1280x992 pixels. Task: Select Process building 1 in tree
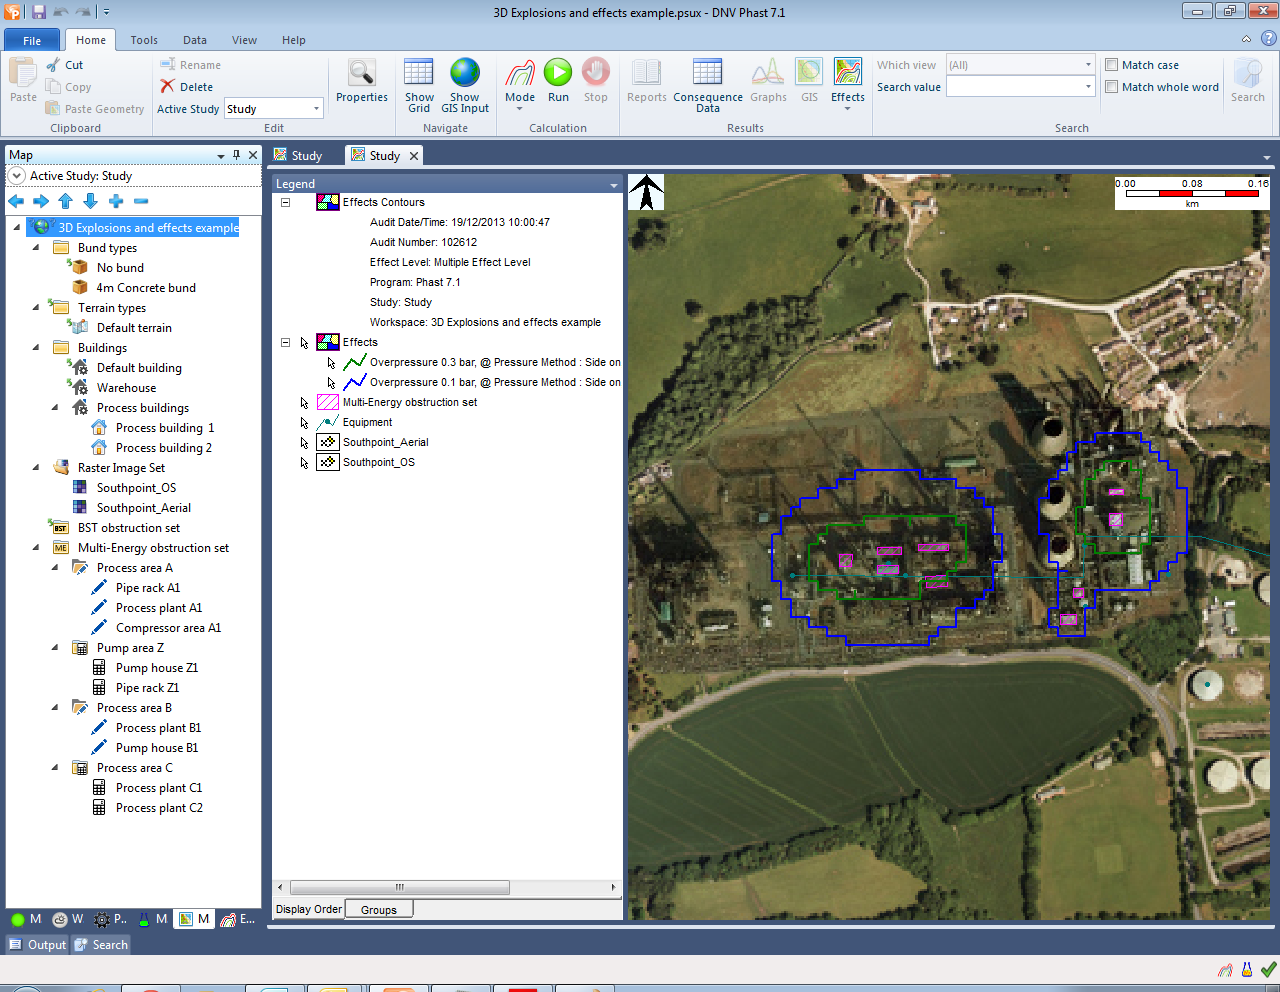(x=165, y=427)
